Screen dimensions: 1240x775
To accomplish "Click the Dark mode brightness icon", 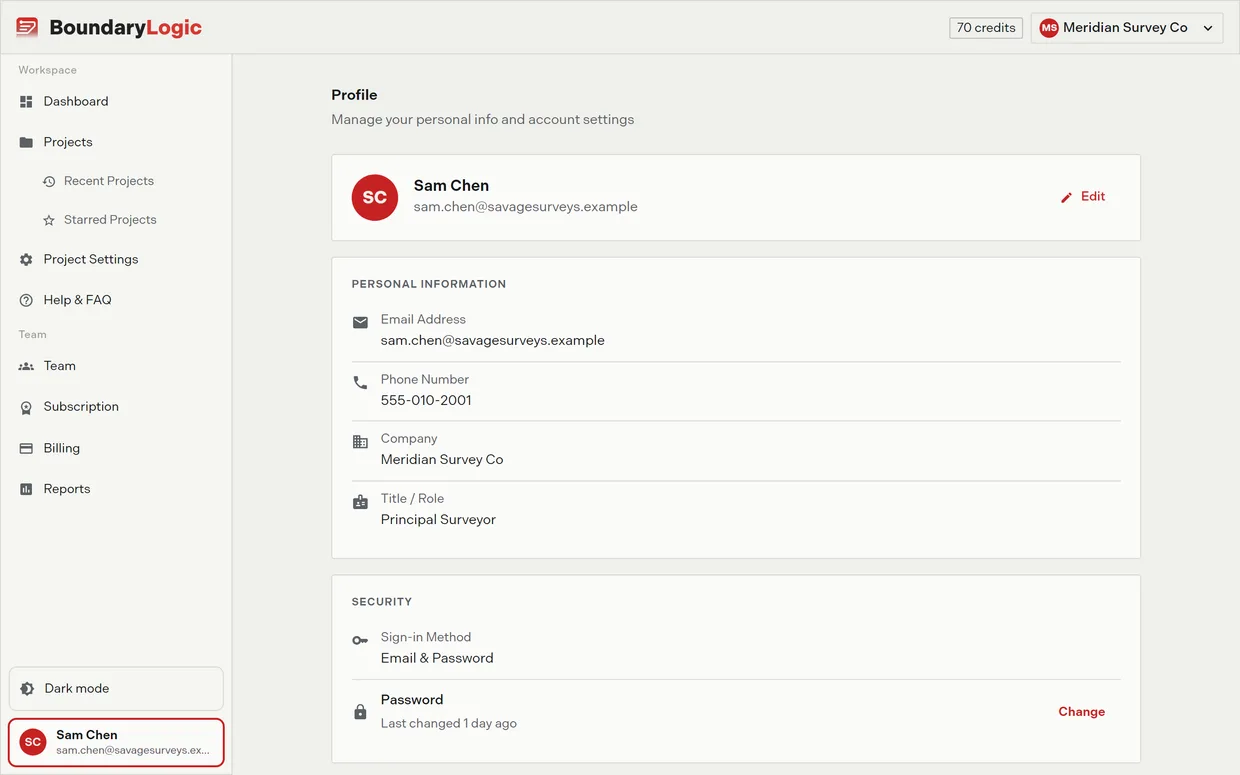I will tap(27, 689).
